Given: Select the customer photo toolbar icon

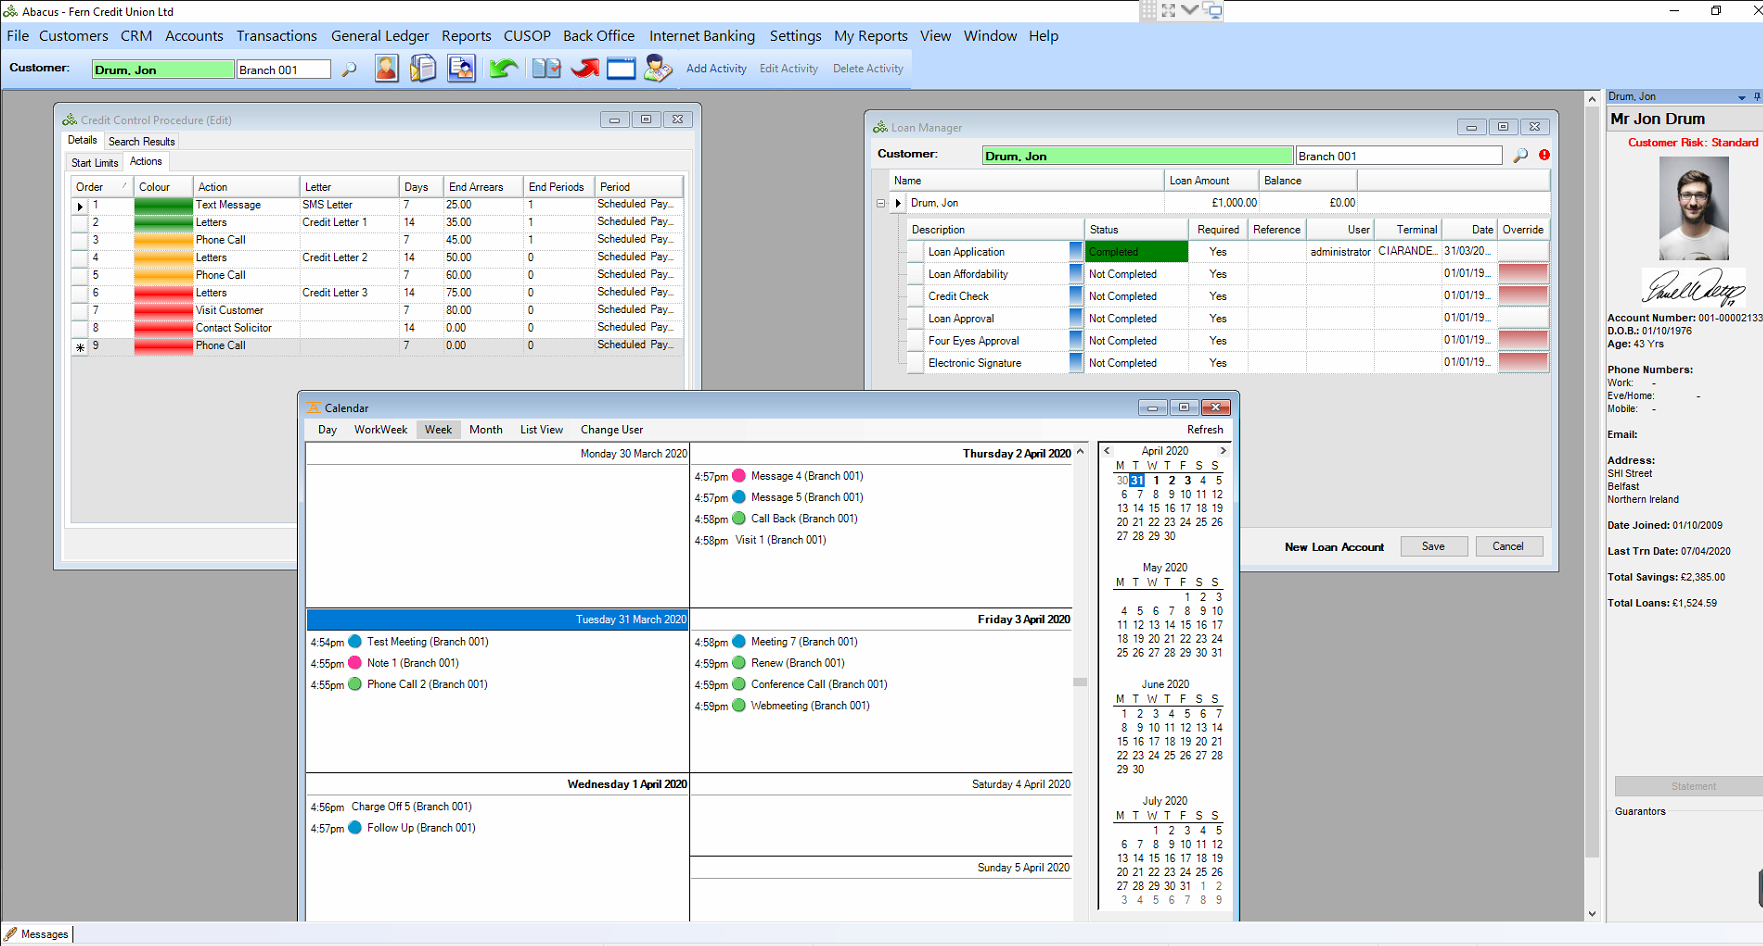Looking at the screenshot, I should click(386, 68).
